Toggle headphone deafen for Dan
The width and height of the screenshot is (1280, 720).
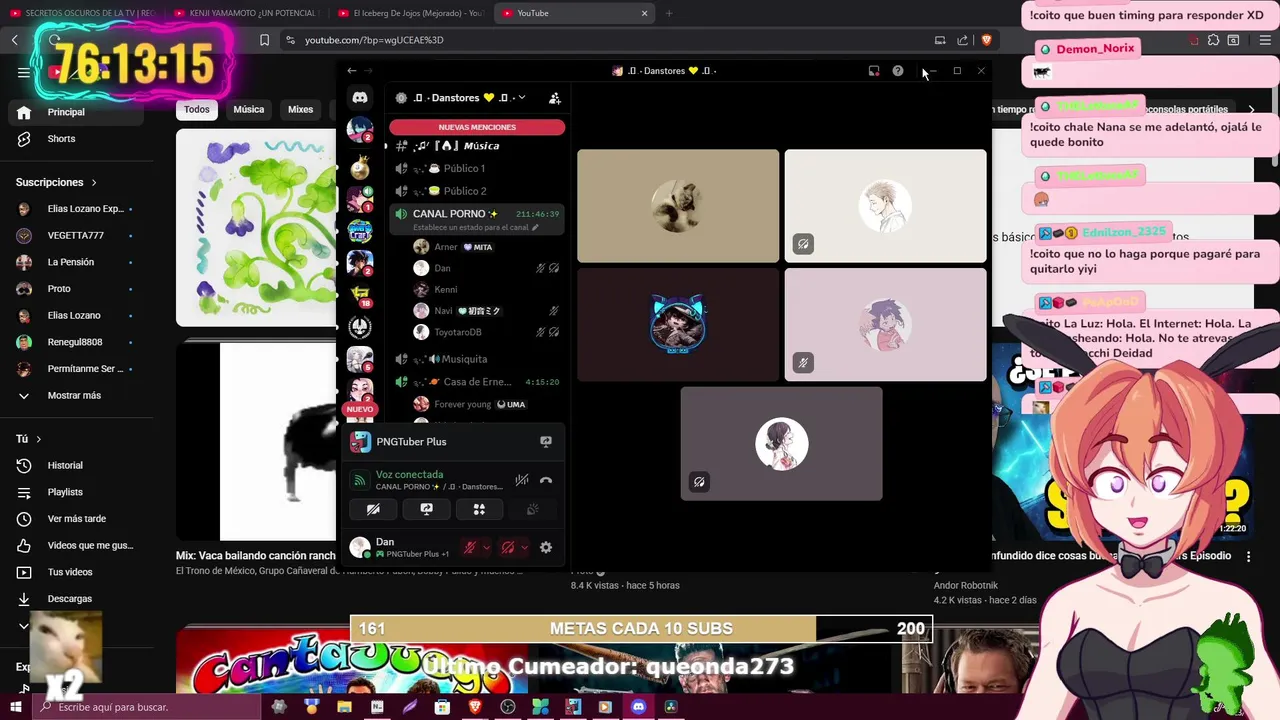pos(508,547)
